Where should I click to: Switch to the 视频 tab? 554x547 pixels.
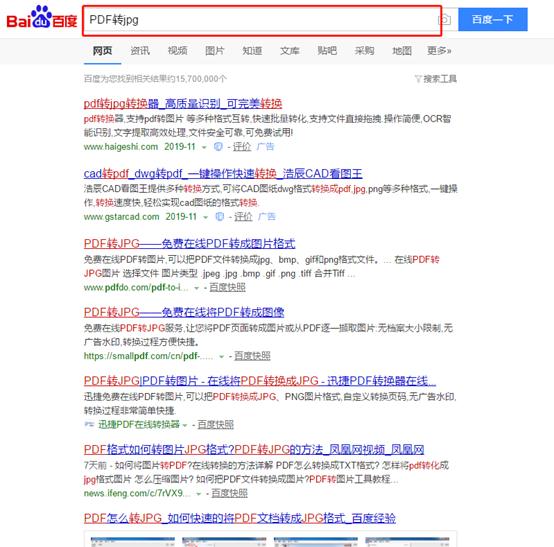point(177,51)
